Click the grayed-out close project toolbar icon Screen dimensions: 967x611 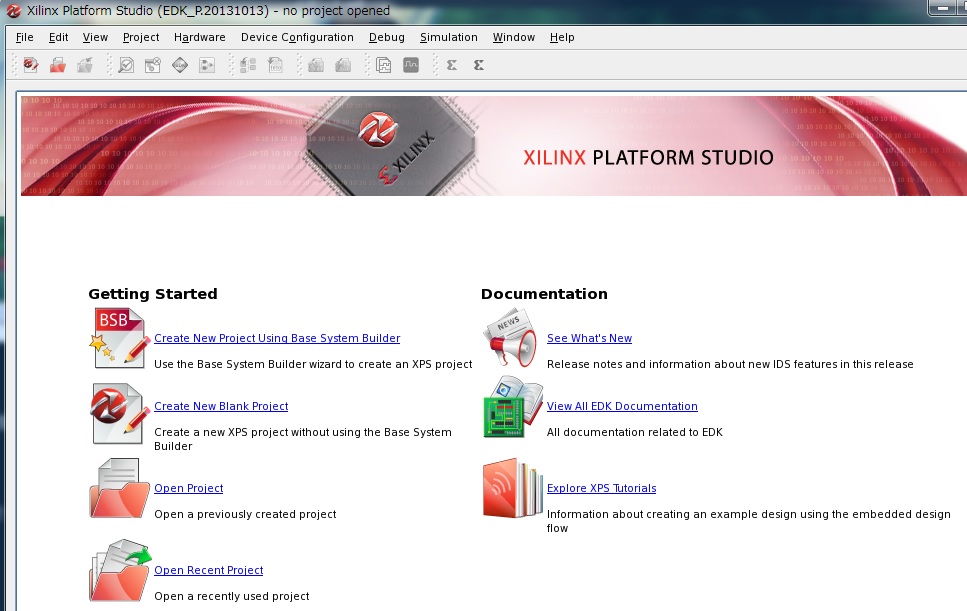[x=85, y=65]
